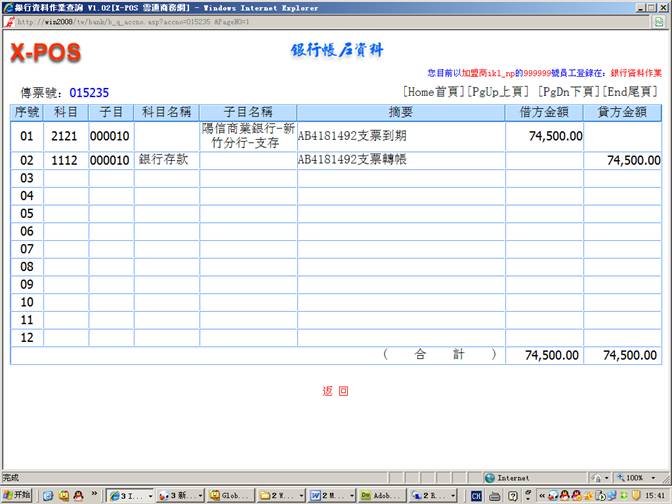
Task: Click the 返回 return link
Action: tap(335, 391)
